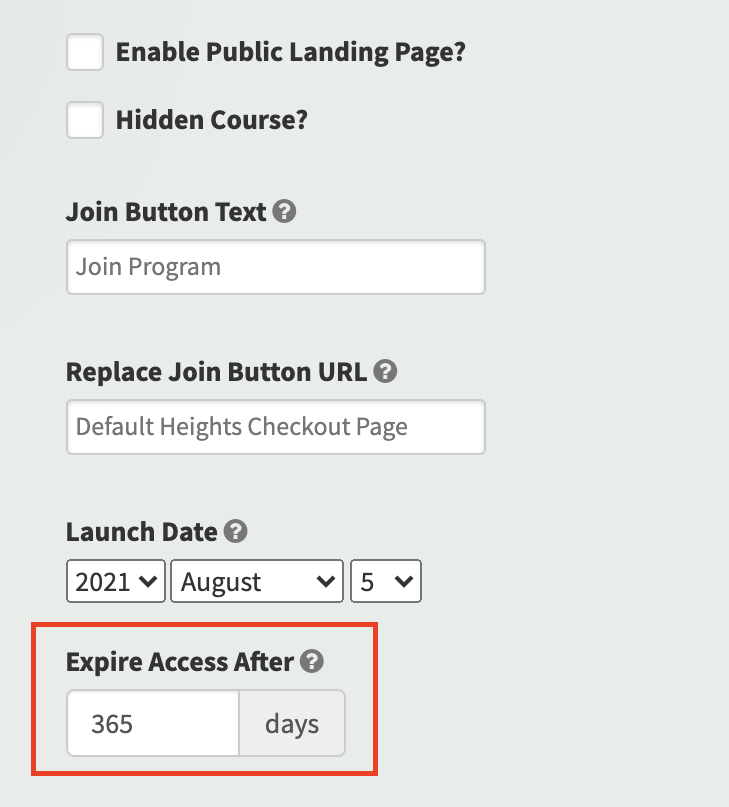The height and width of the screenshot is (807, 729).
Task: Tick the Hidden Course checkbox
Action: [85, 120]
